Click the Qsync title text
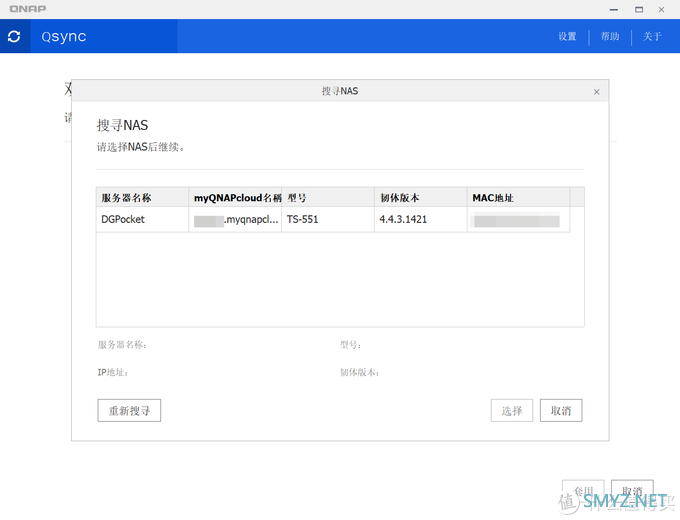The height and width of the screenshot is (520, 680). (64, 36)
